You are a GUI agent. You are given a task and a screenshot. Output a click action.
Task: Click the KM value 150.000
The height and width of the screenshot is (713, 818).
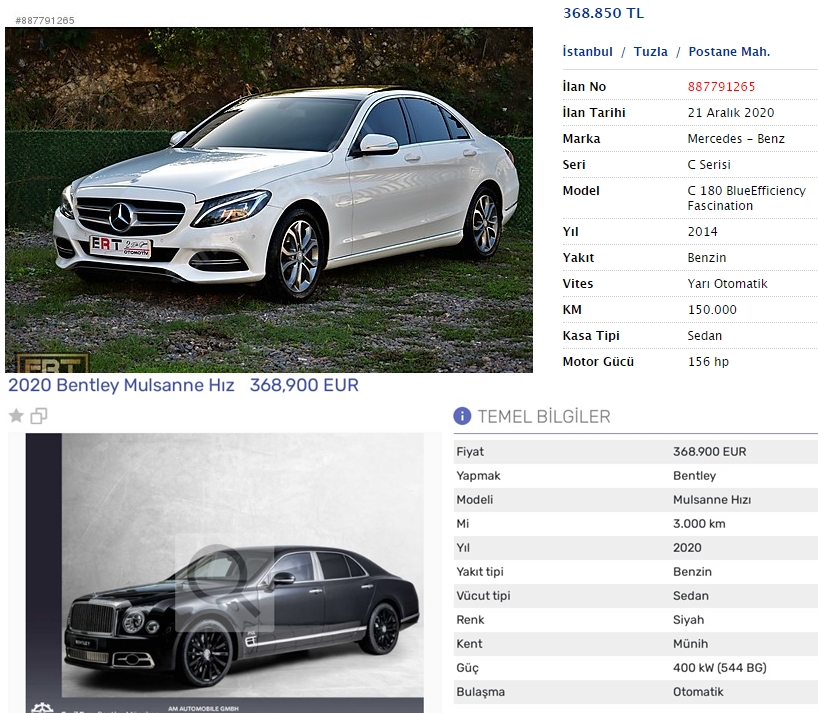pos(712,310)
